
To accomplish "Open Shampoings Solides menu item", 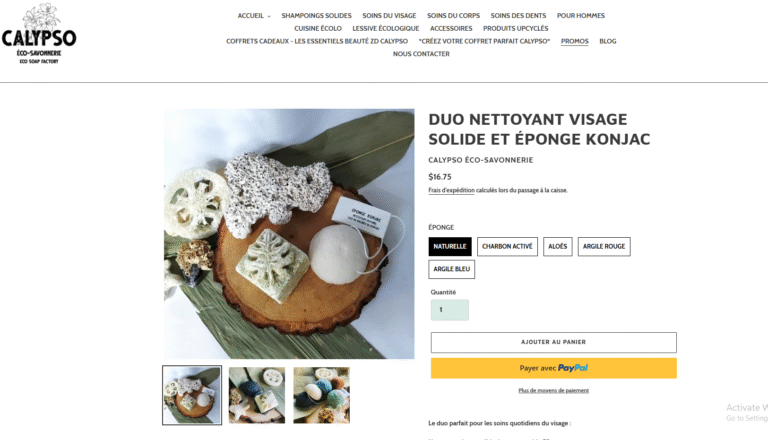I will (316, 16).
